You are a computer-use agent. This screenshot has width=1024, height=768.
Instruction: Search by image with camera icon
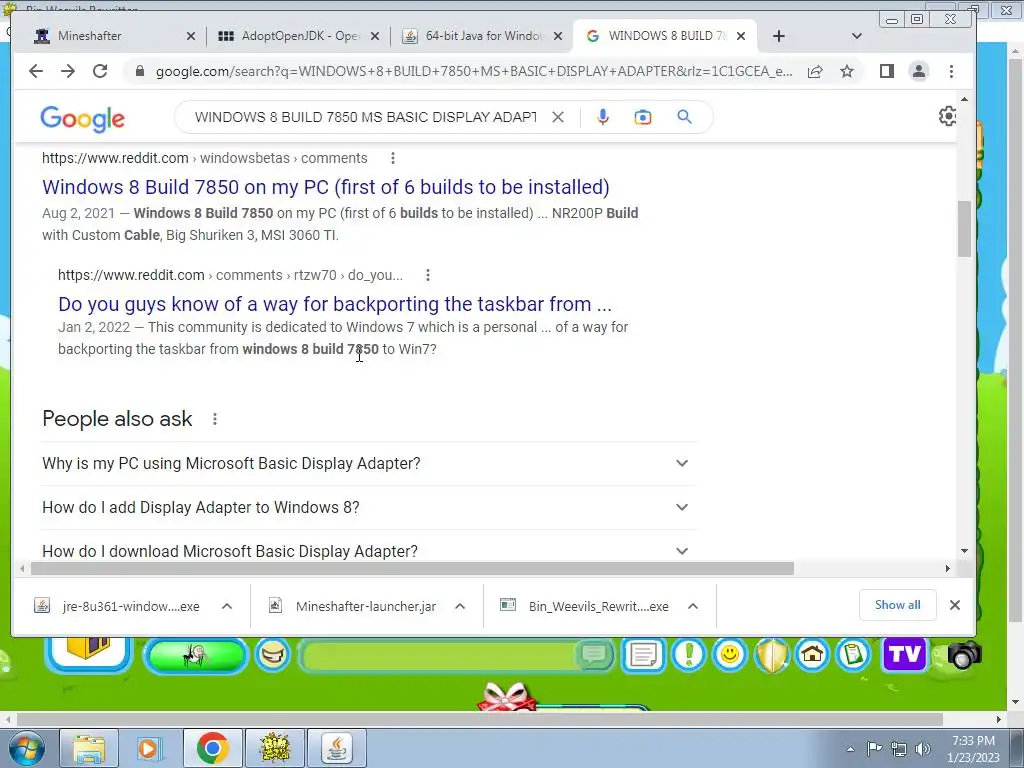[x=643, y=117]
